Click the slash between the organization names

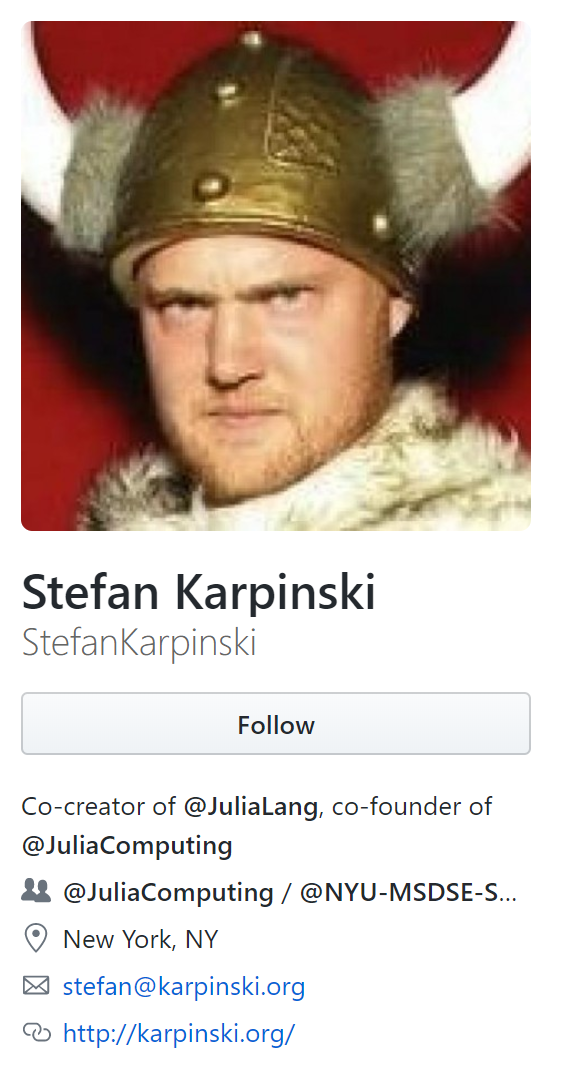coord(286,893)
